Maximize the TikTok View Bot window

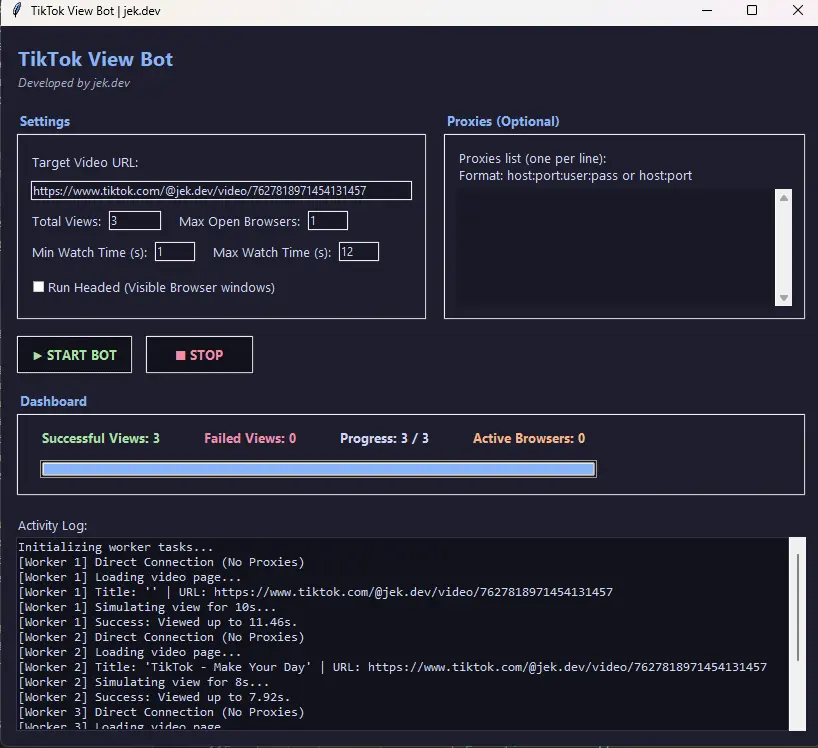(x=752, y=10)
